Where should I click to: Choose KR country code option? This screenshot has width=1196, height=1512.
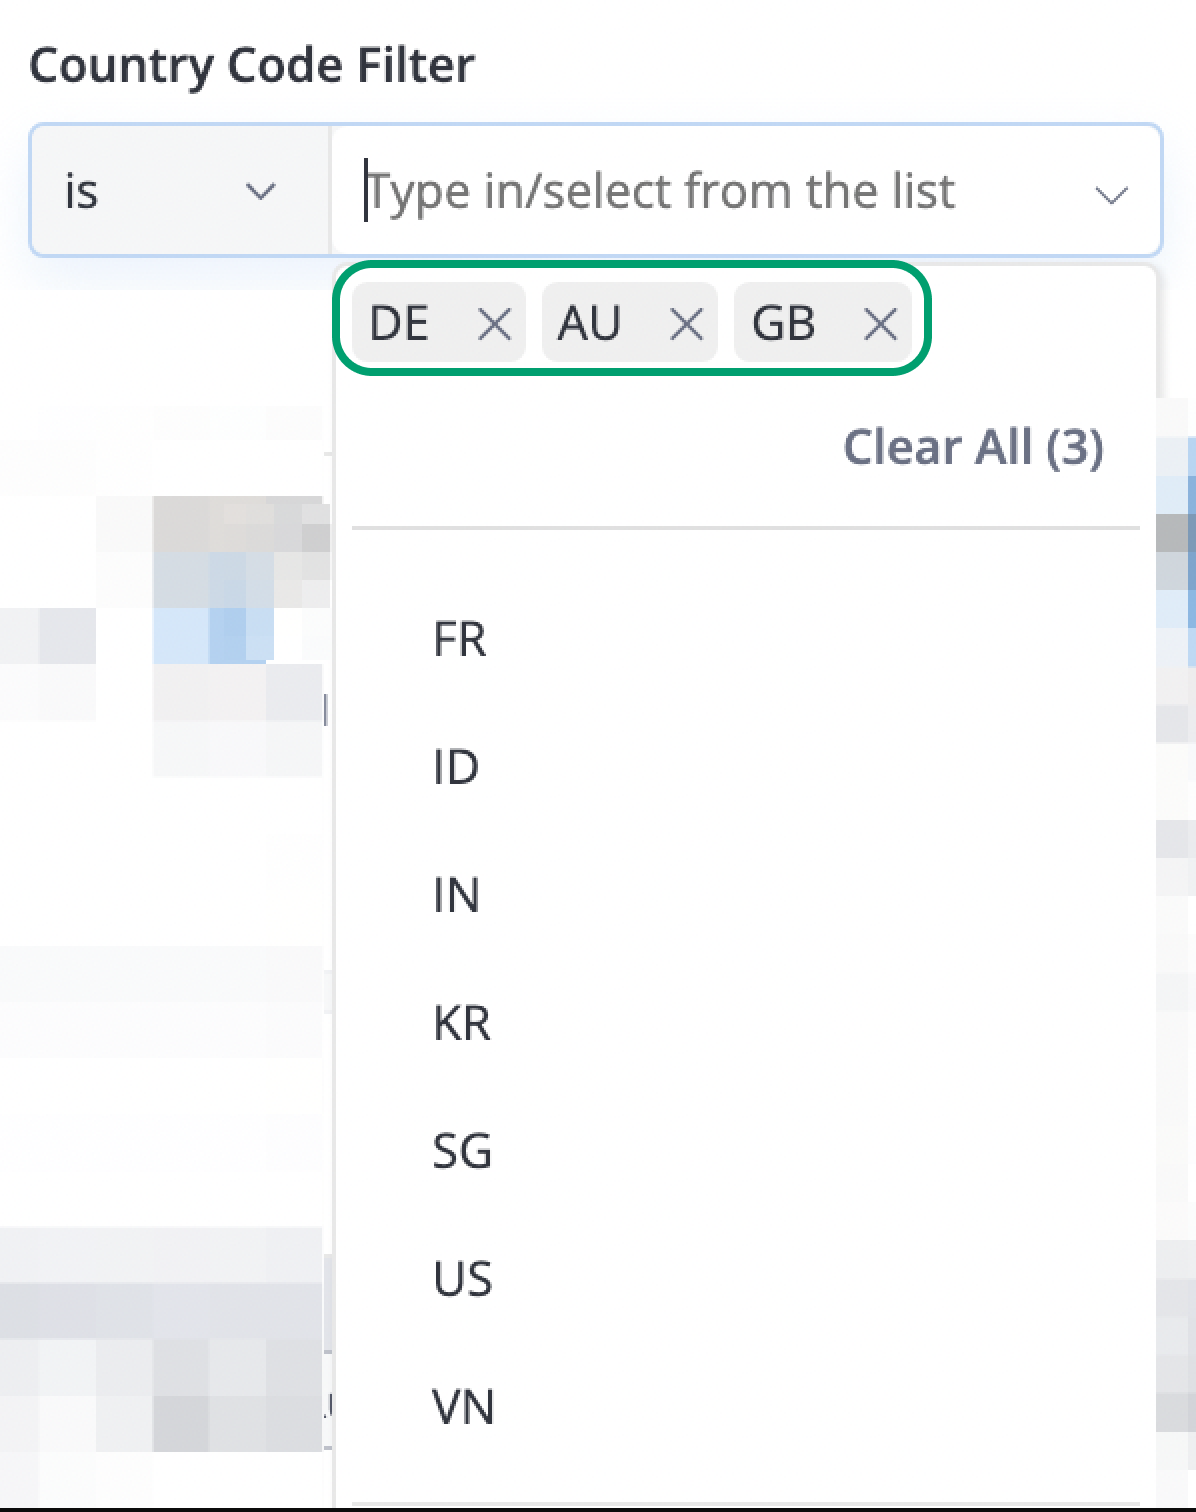[745, 1023]
